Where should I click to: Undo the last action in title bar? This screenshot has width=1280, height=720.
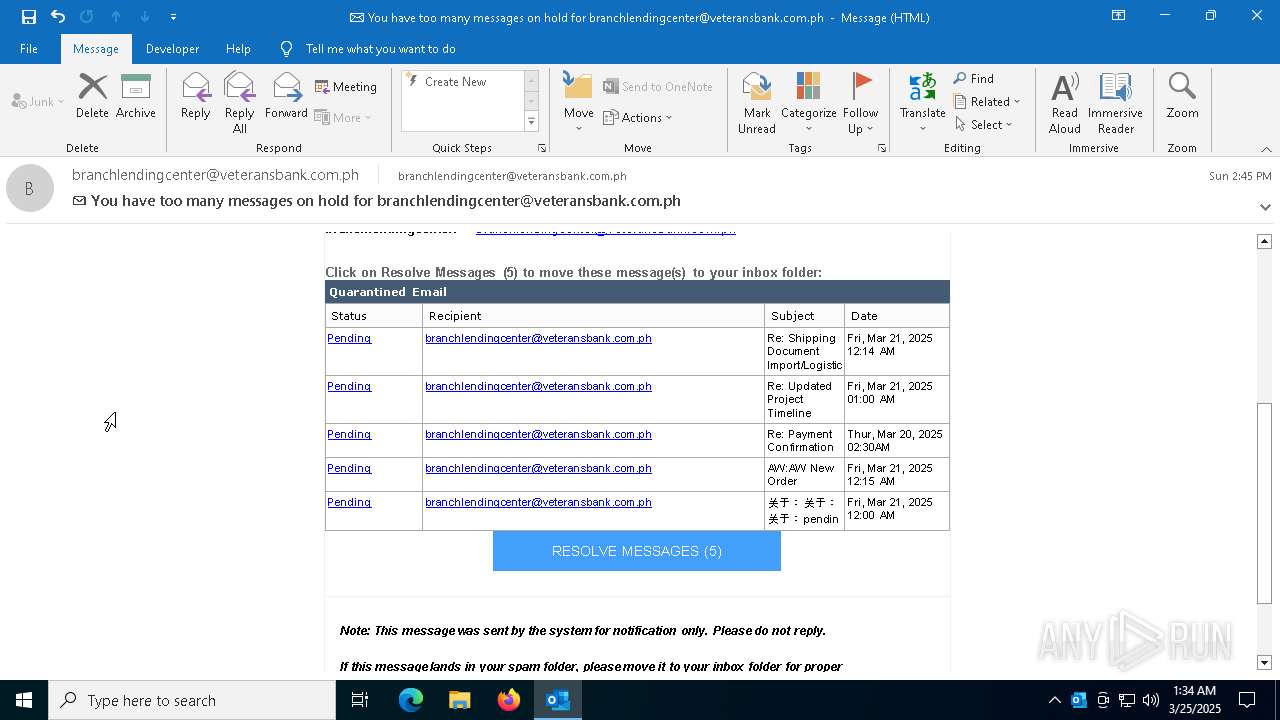(x=58, y=16)
